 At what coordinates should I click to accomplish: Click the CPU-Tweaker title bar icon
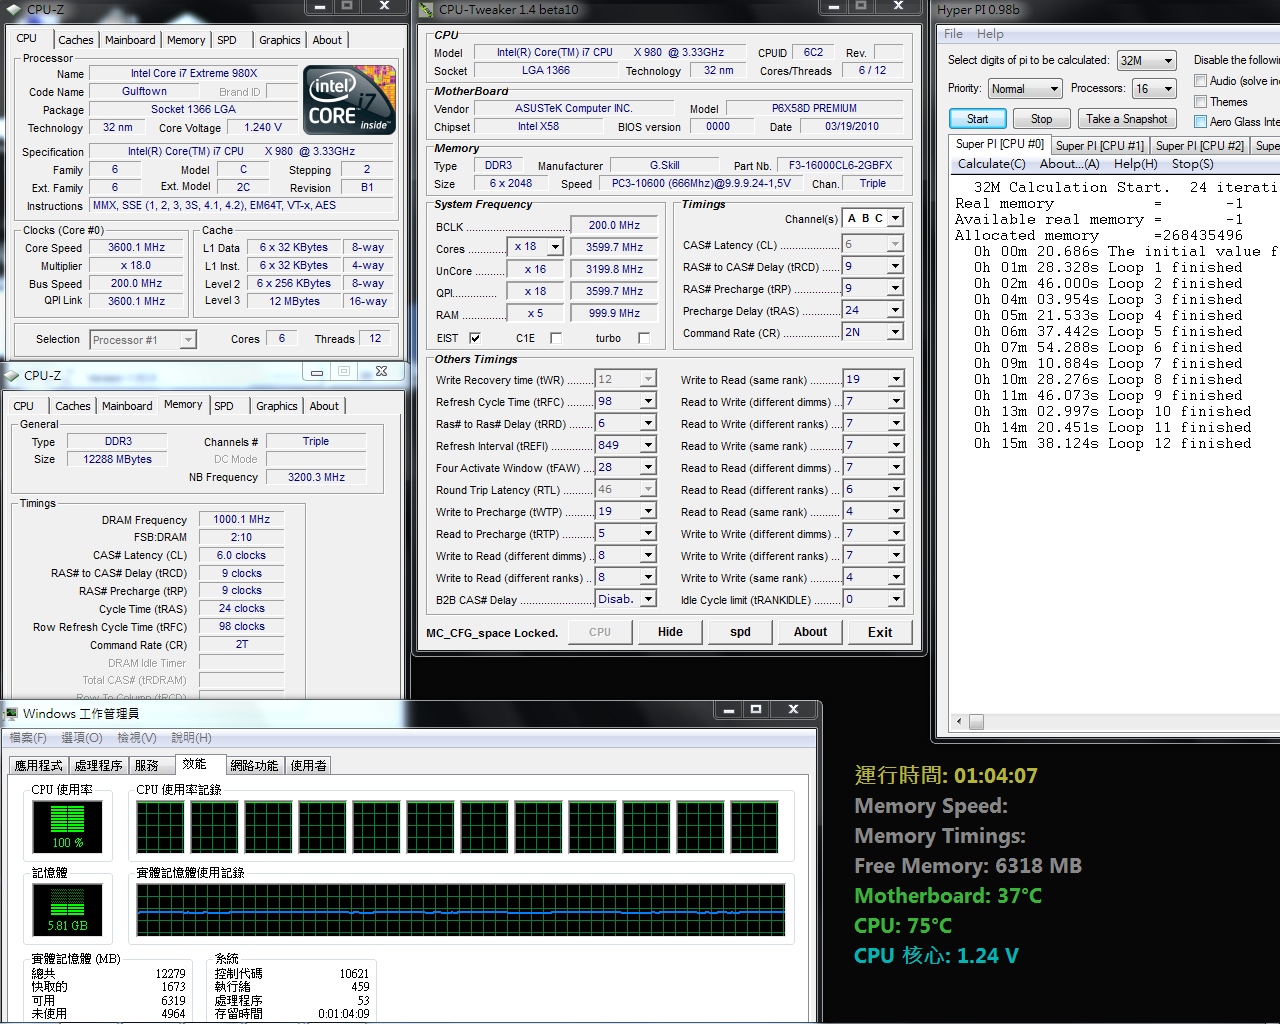click(x=426, y=9)
